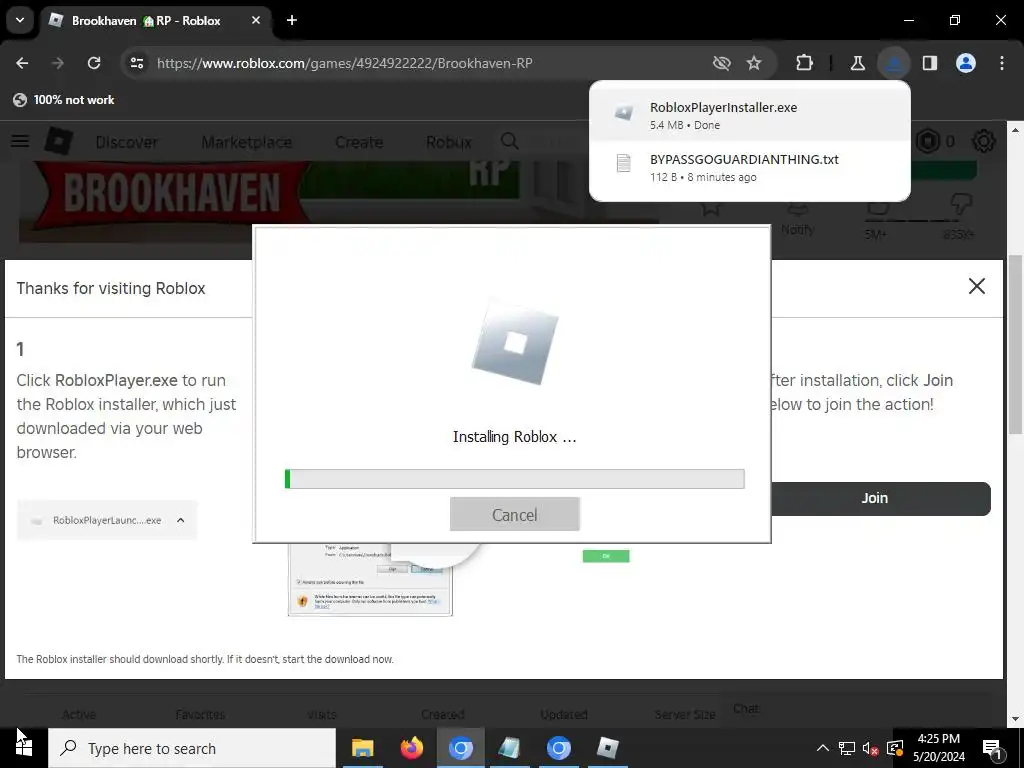Toggle the Chrome downloads button
Image resolution: width=1024 pixels, height=768 pixels.
(894, 63)
